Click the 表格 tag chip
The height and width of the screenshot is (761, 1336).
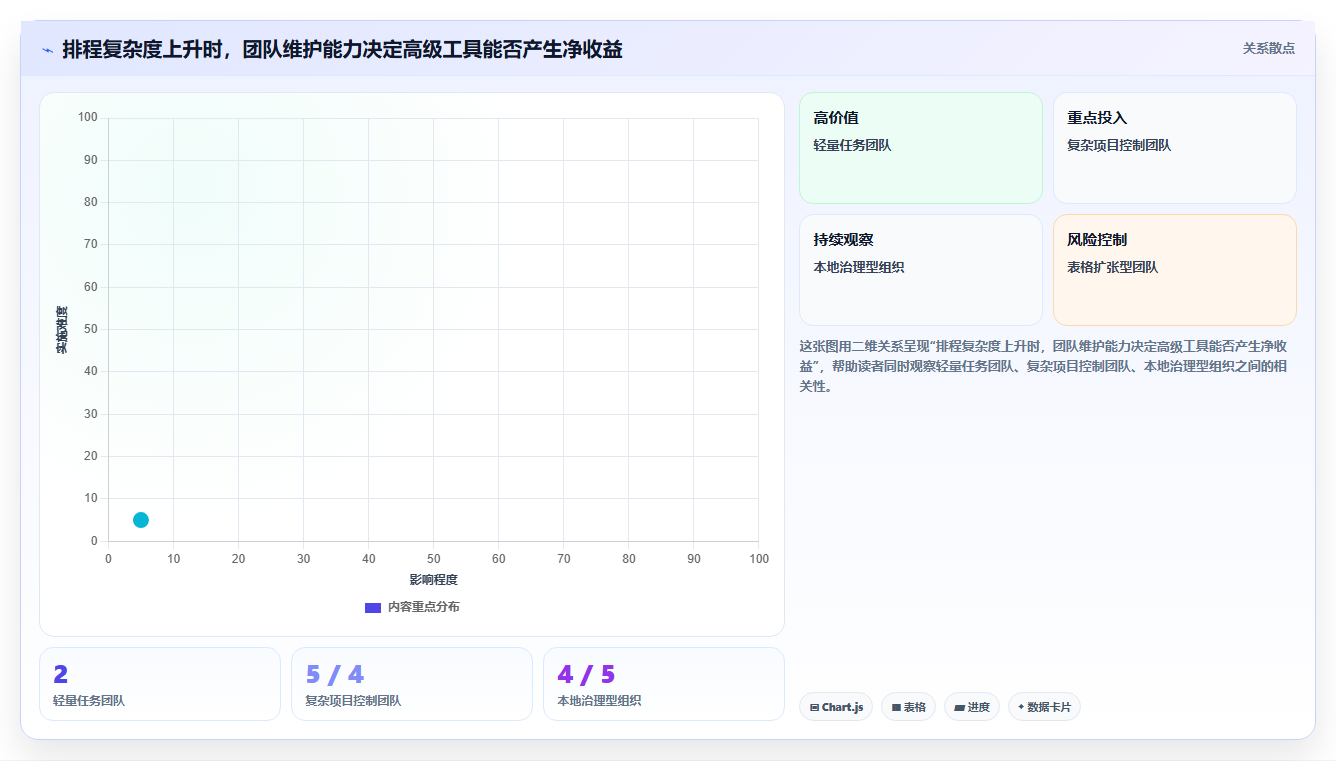[x=908, y=707]
